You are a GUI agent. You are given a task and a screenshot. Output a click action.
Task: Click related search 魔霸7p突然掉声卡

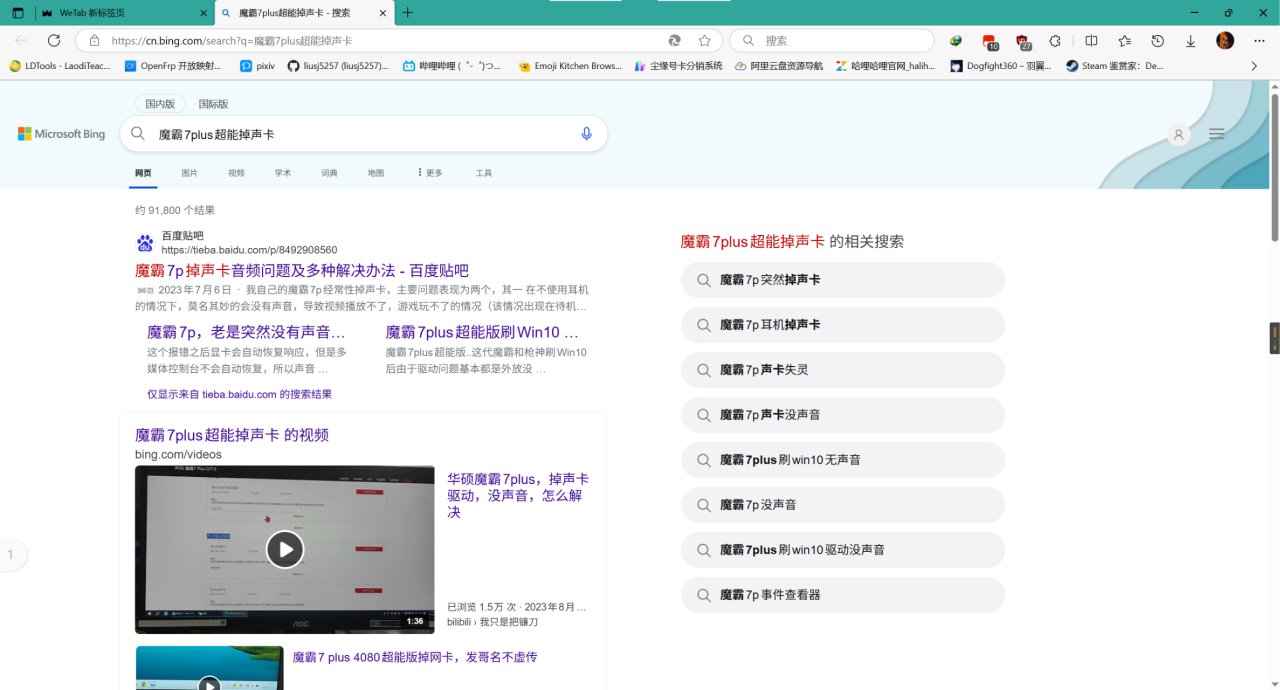point(843,280)
